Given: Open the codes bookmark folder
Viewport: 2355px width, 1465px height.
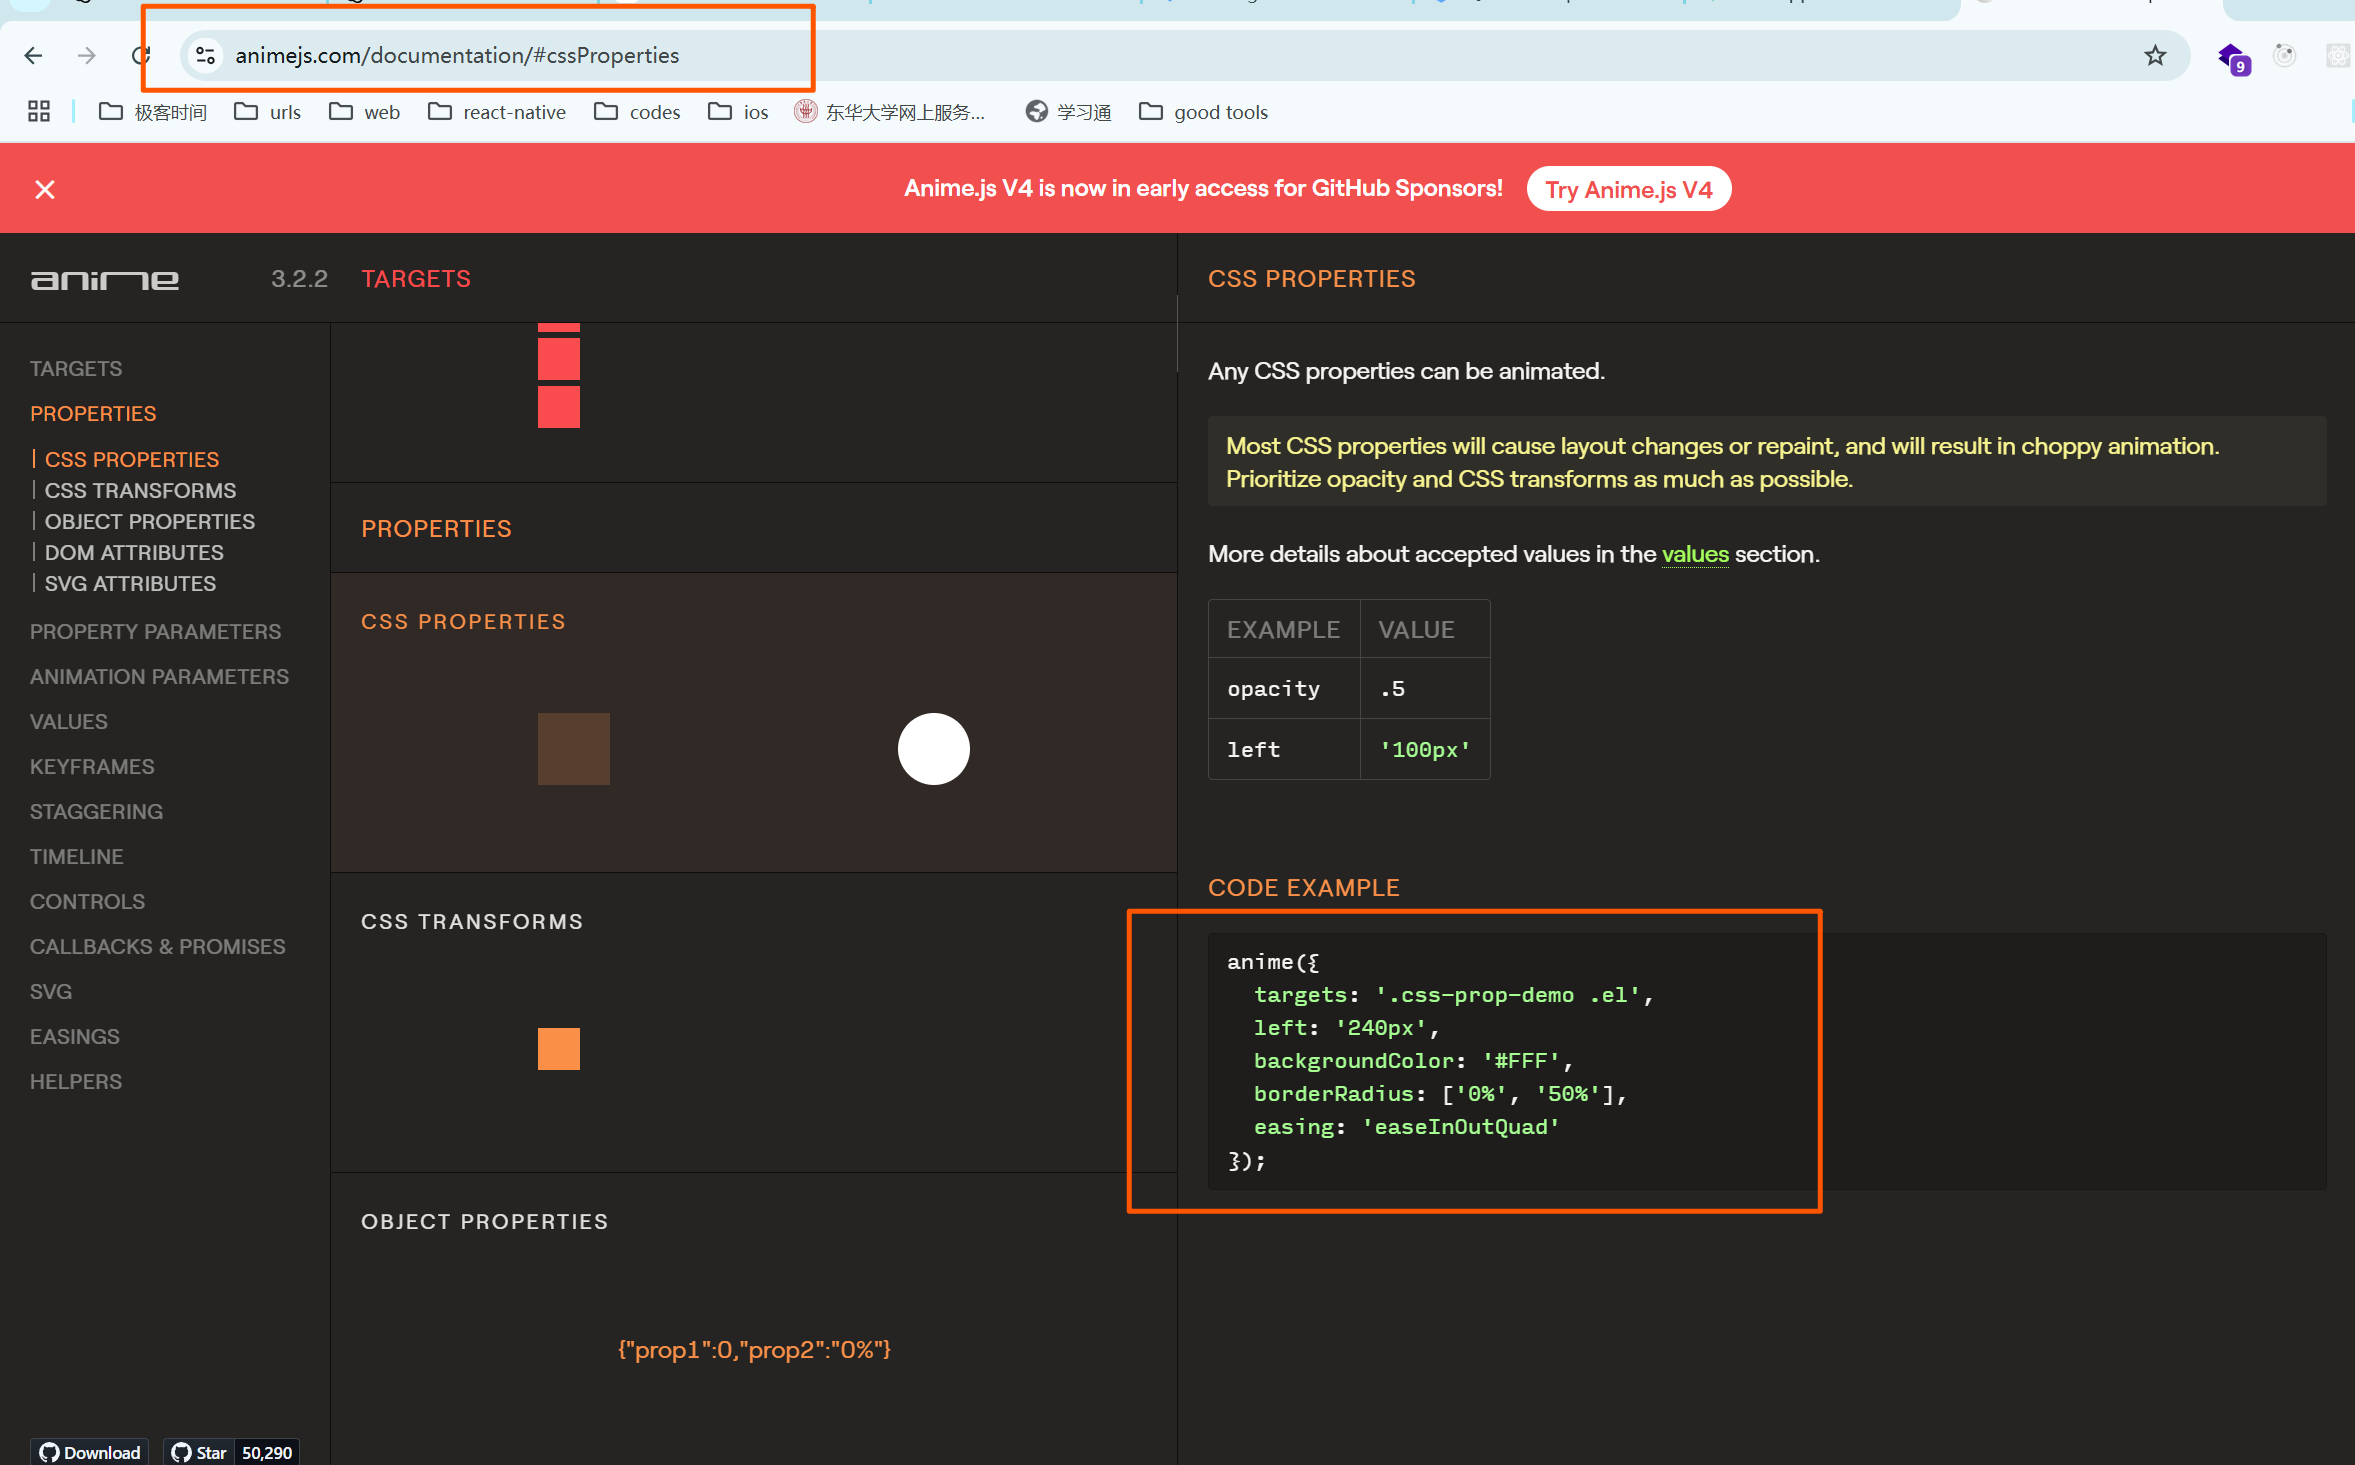Looking at the screenshot, I should (637, 112).
